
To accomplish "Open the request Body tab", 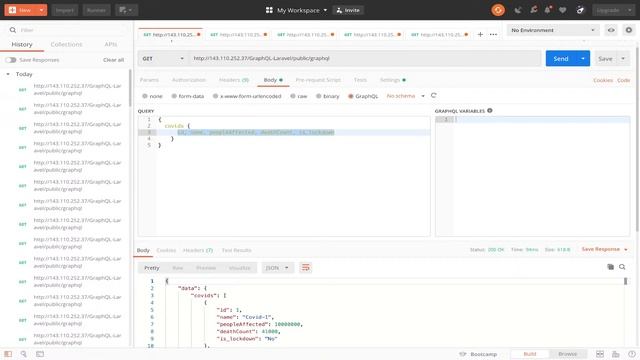I will [x=273, y=80].
